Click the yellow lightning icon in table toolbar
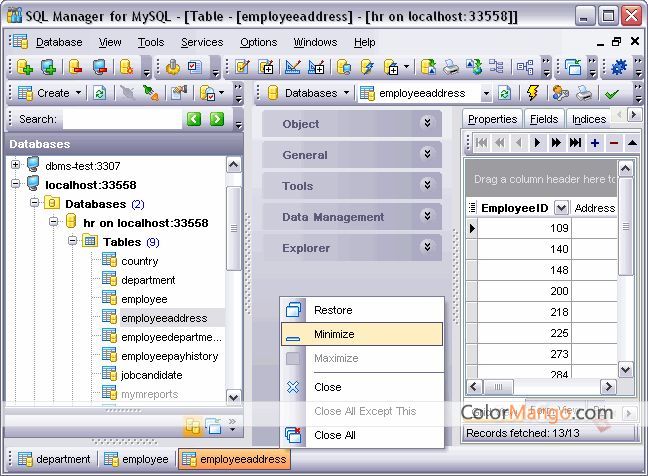The height and width of the screenshot is (476, 648). 533,93
